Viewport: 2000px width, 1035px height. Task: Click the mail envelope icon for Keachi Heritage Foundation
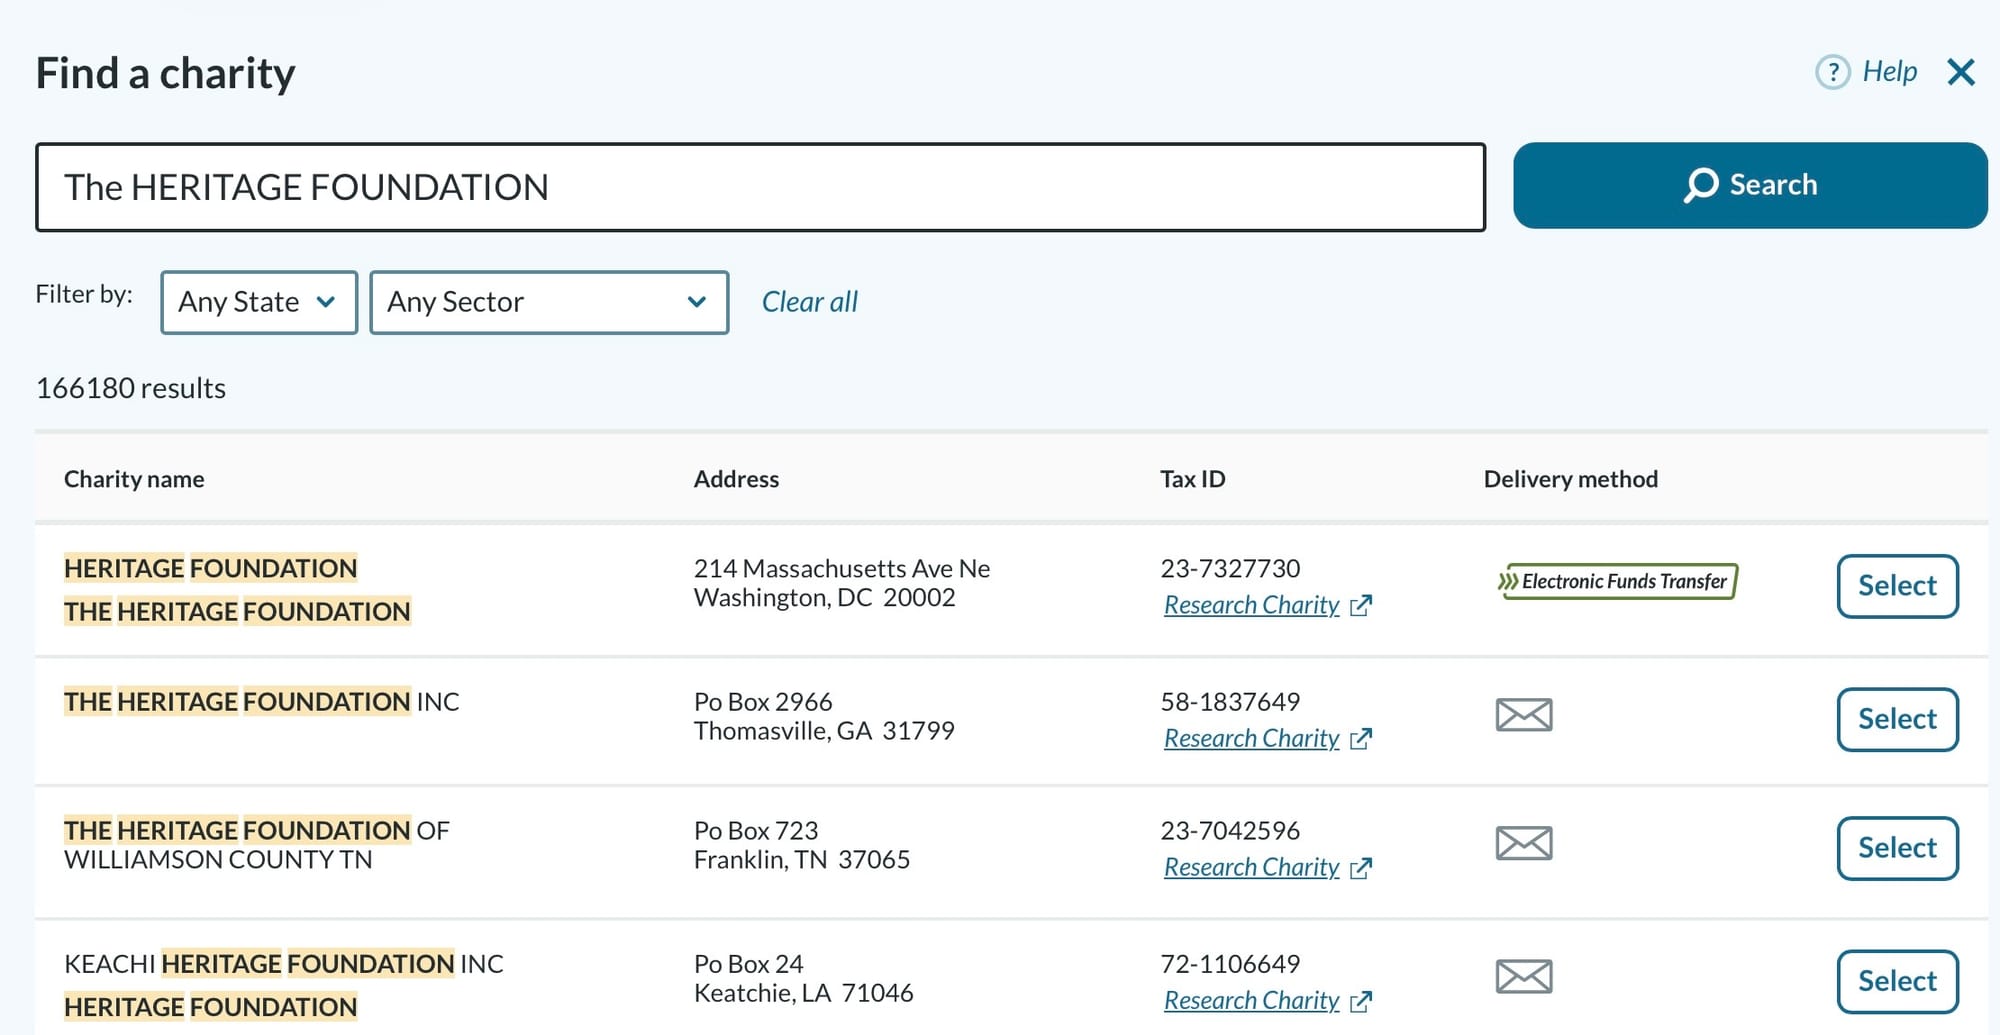(1524, 977)
